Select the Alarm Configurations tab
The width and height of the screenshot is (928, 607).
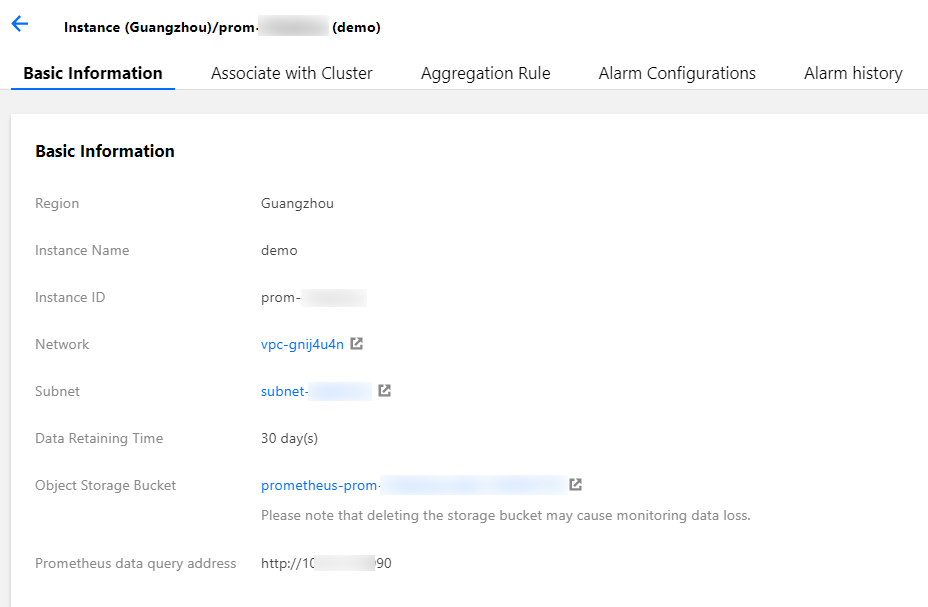coord(677,73)
